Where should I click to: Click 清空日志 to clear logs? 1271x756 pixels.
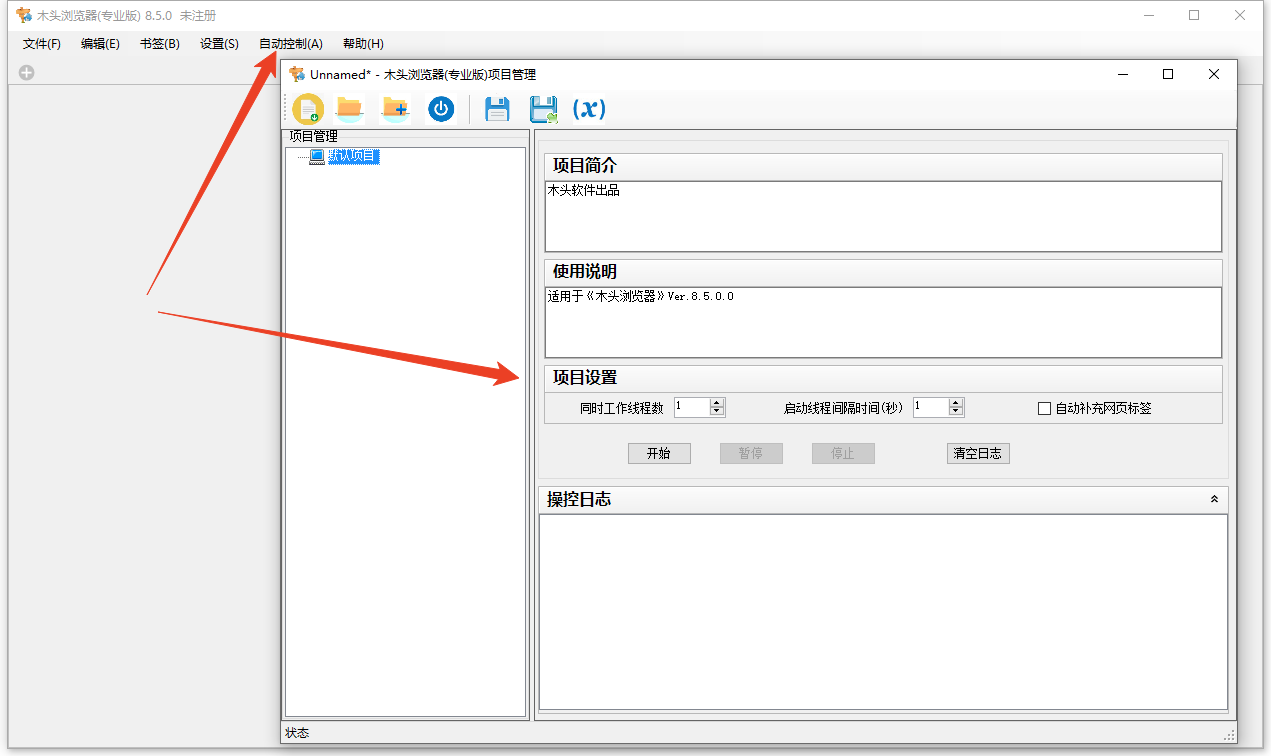click(977, 453)
